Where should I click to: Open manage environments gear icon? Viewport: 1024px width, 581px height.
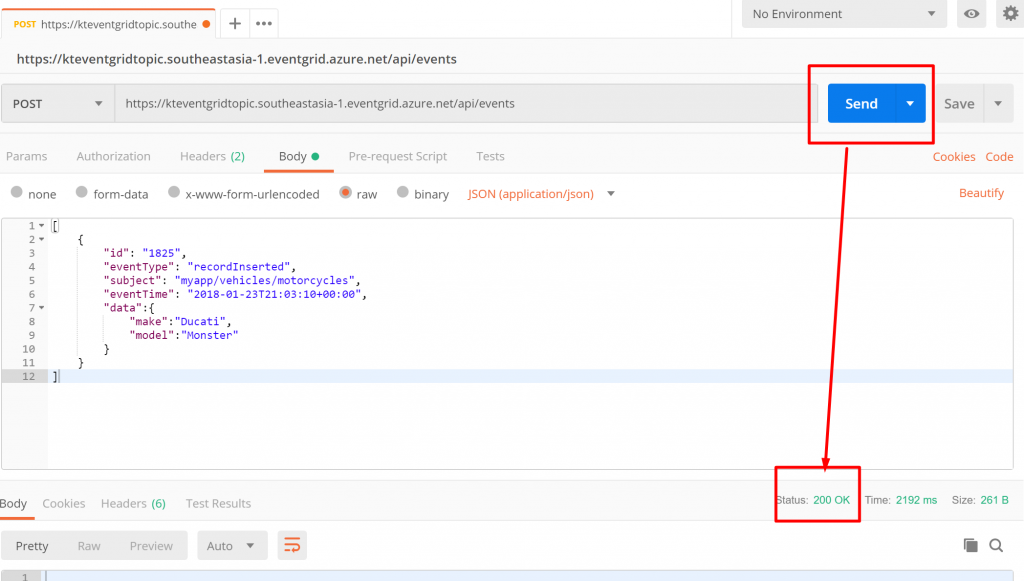pos(1010,13)
